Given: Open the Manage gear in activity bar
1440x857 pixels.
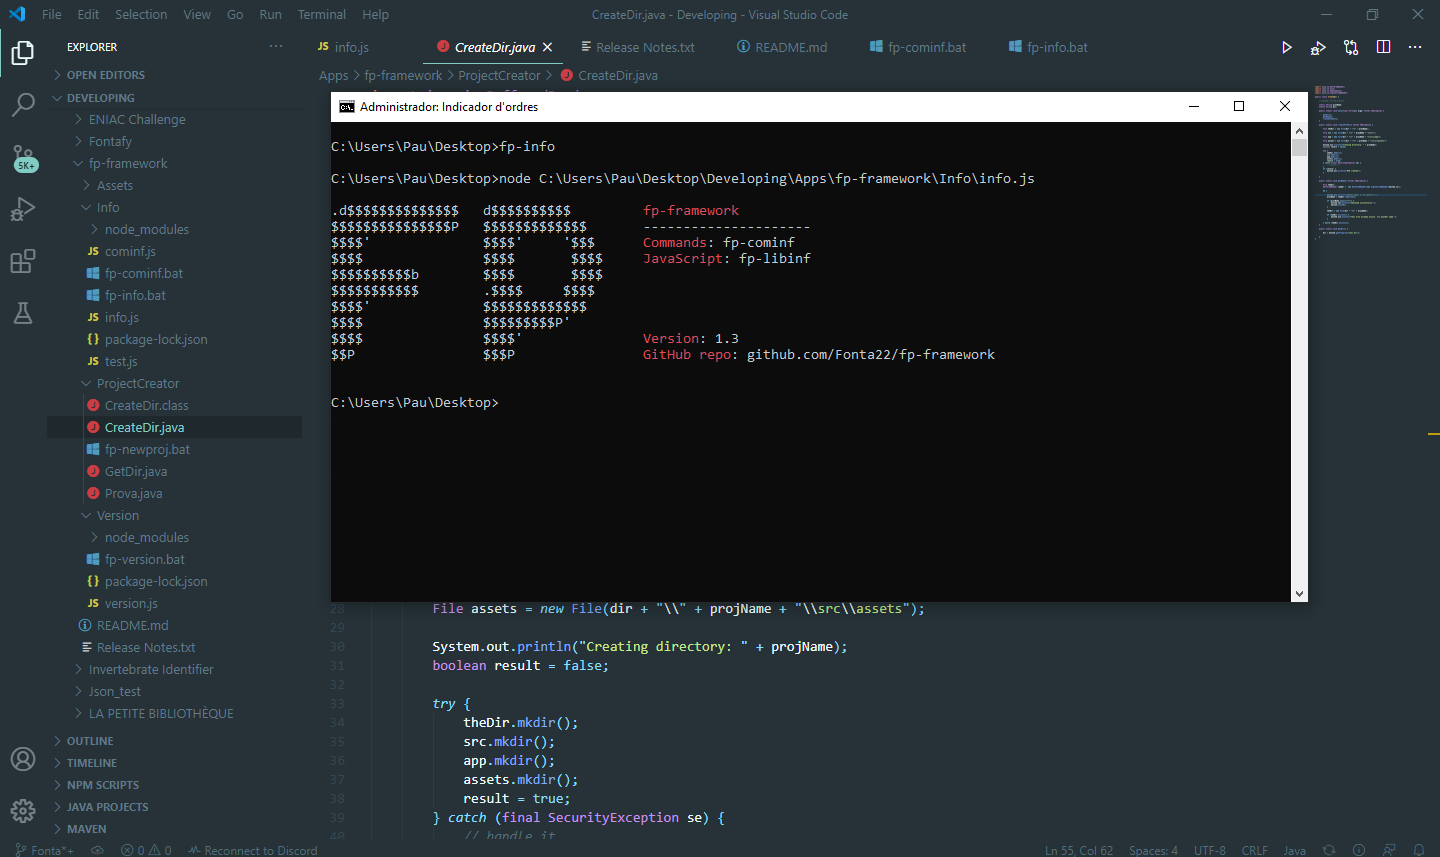Looking at the screenshot, I should pos(23,810).
